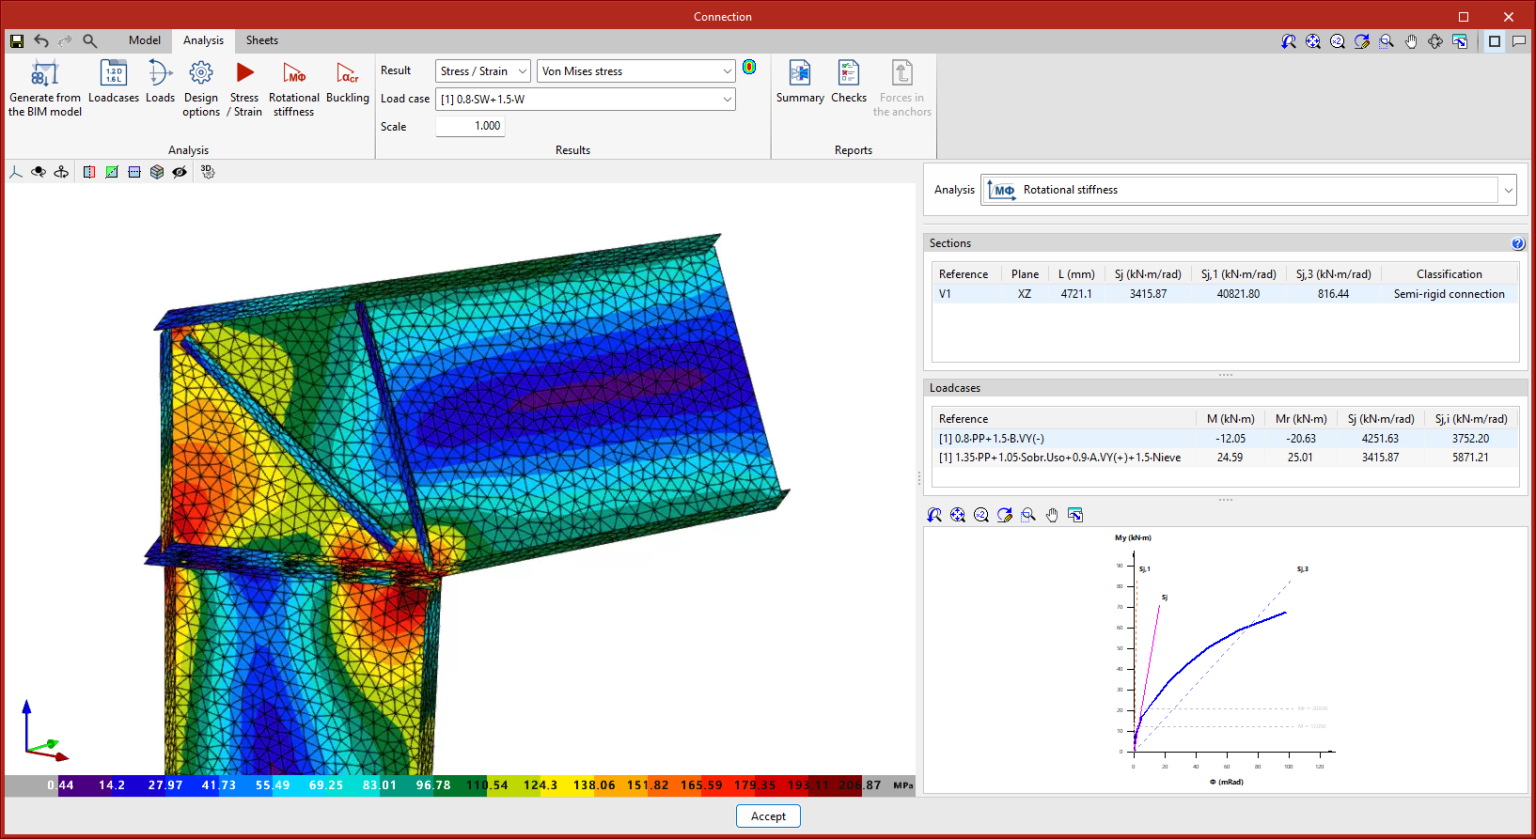Screen dimensions: 1536x839
Task: Click the color legend icon beside Von Mises
Action: coord(749,68)
